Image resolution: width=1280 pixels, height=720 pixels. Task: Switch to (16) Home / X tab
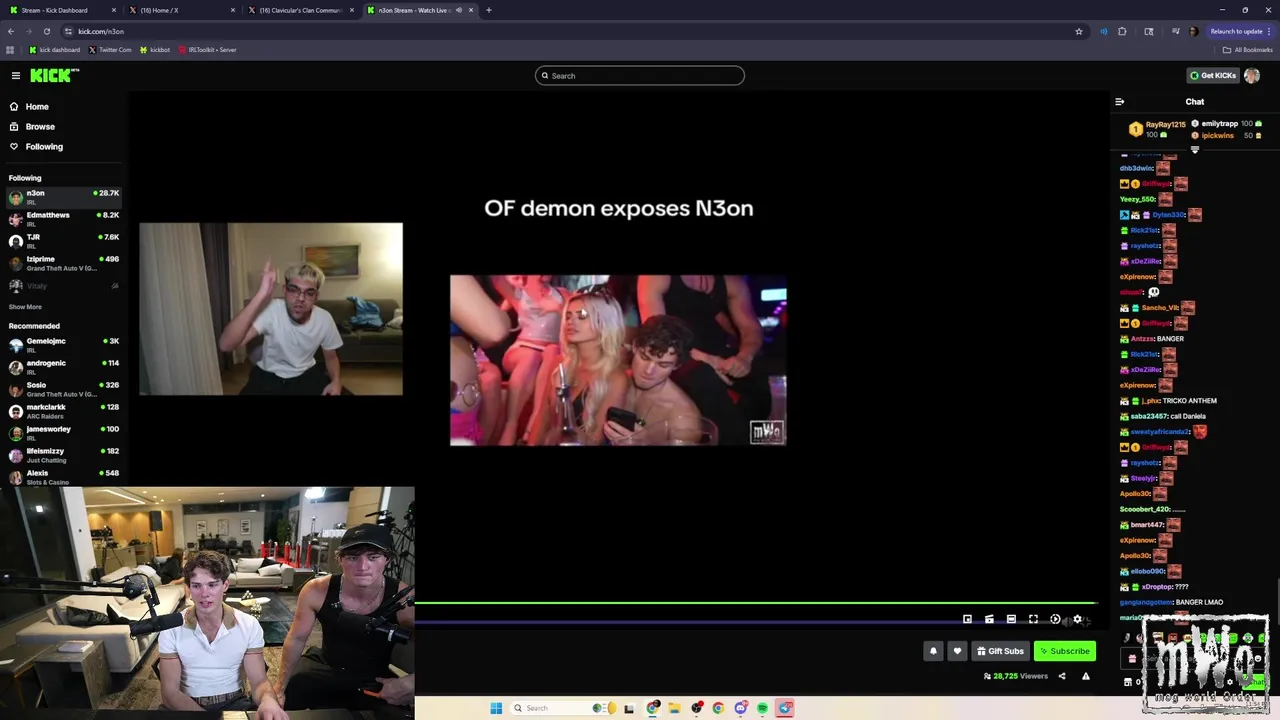(x=180, y=10)
